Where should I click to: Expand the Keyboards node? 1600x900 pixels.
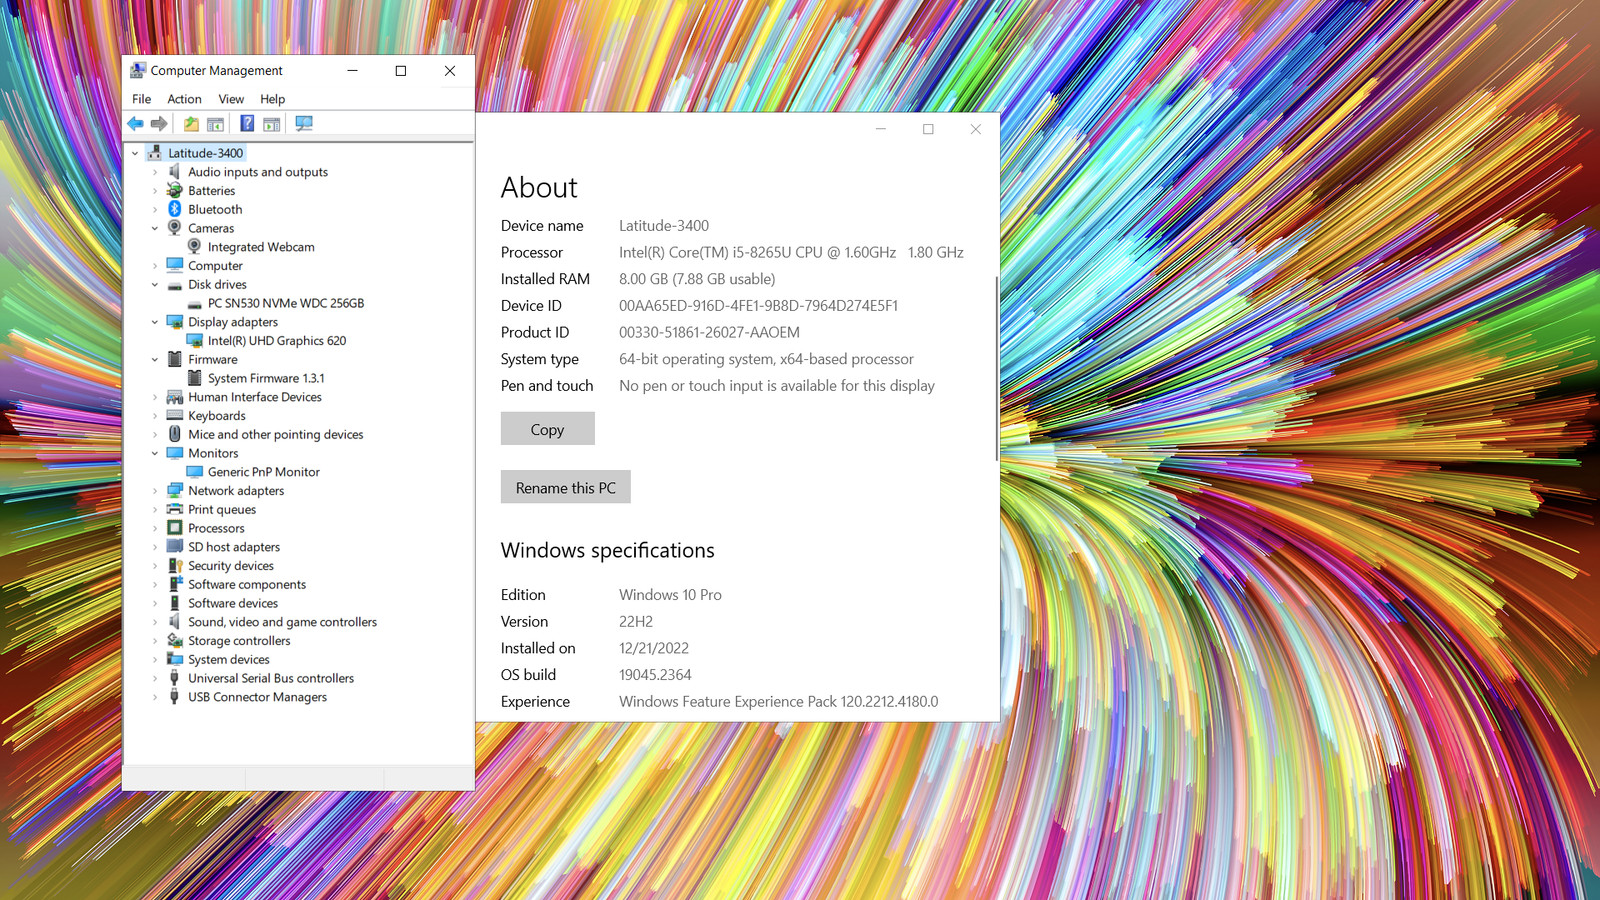155,416
